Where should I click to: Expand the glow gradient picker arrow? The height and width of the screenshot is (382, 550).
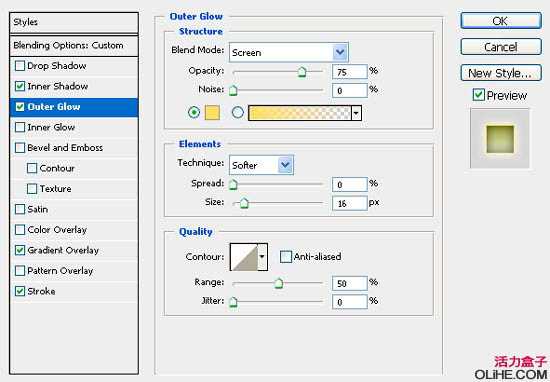(356, 113)
